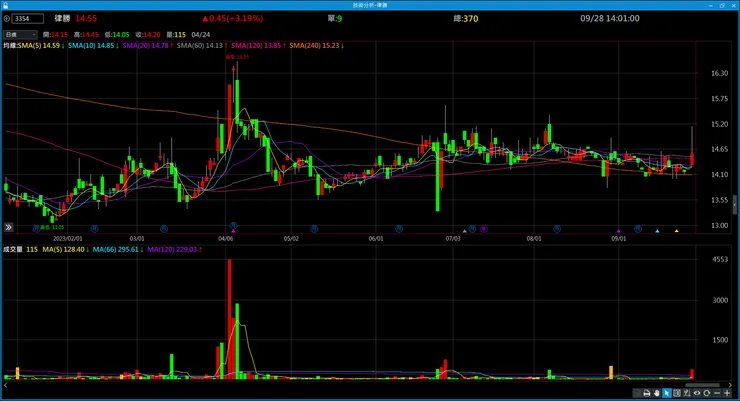Click the SMA(120) 13.85 indicator label
Screen dimensions: 740x401
[258, 46]
